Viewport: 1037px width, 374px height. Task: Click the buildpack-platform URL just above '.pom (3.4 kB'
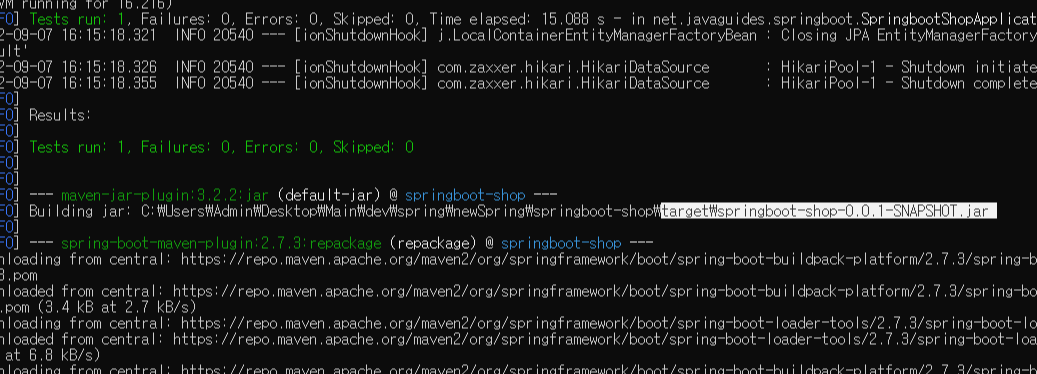click(604, 291)
